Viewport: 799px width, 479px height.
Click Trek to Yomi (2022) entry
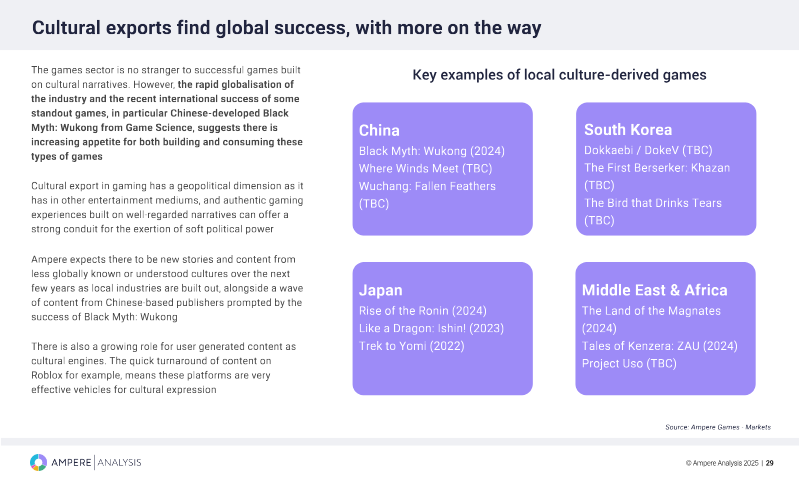(407, 346)
